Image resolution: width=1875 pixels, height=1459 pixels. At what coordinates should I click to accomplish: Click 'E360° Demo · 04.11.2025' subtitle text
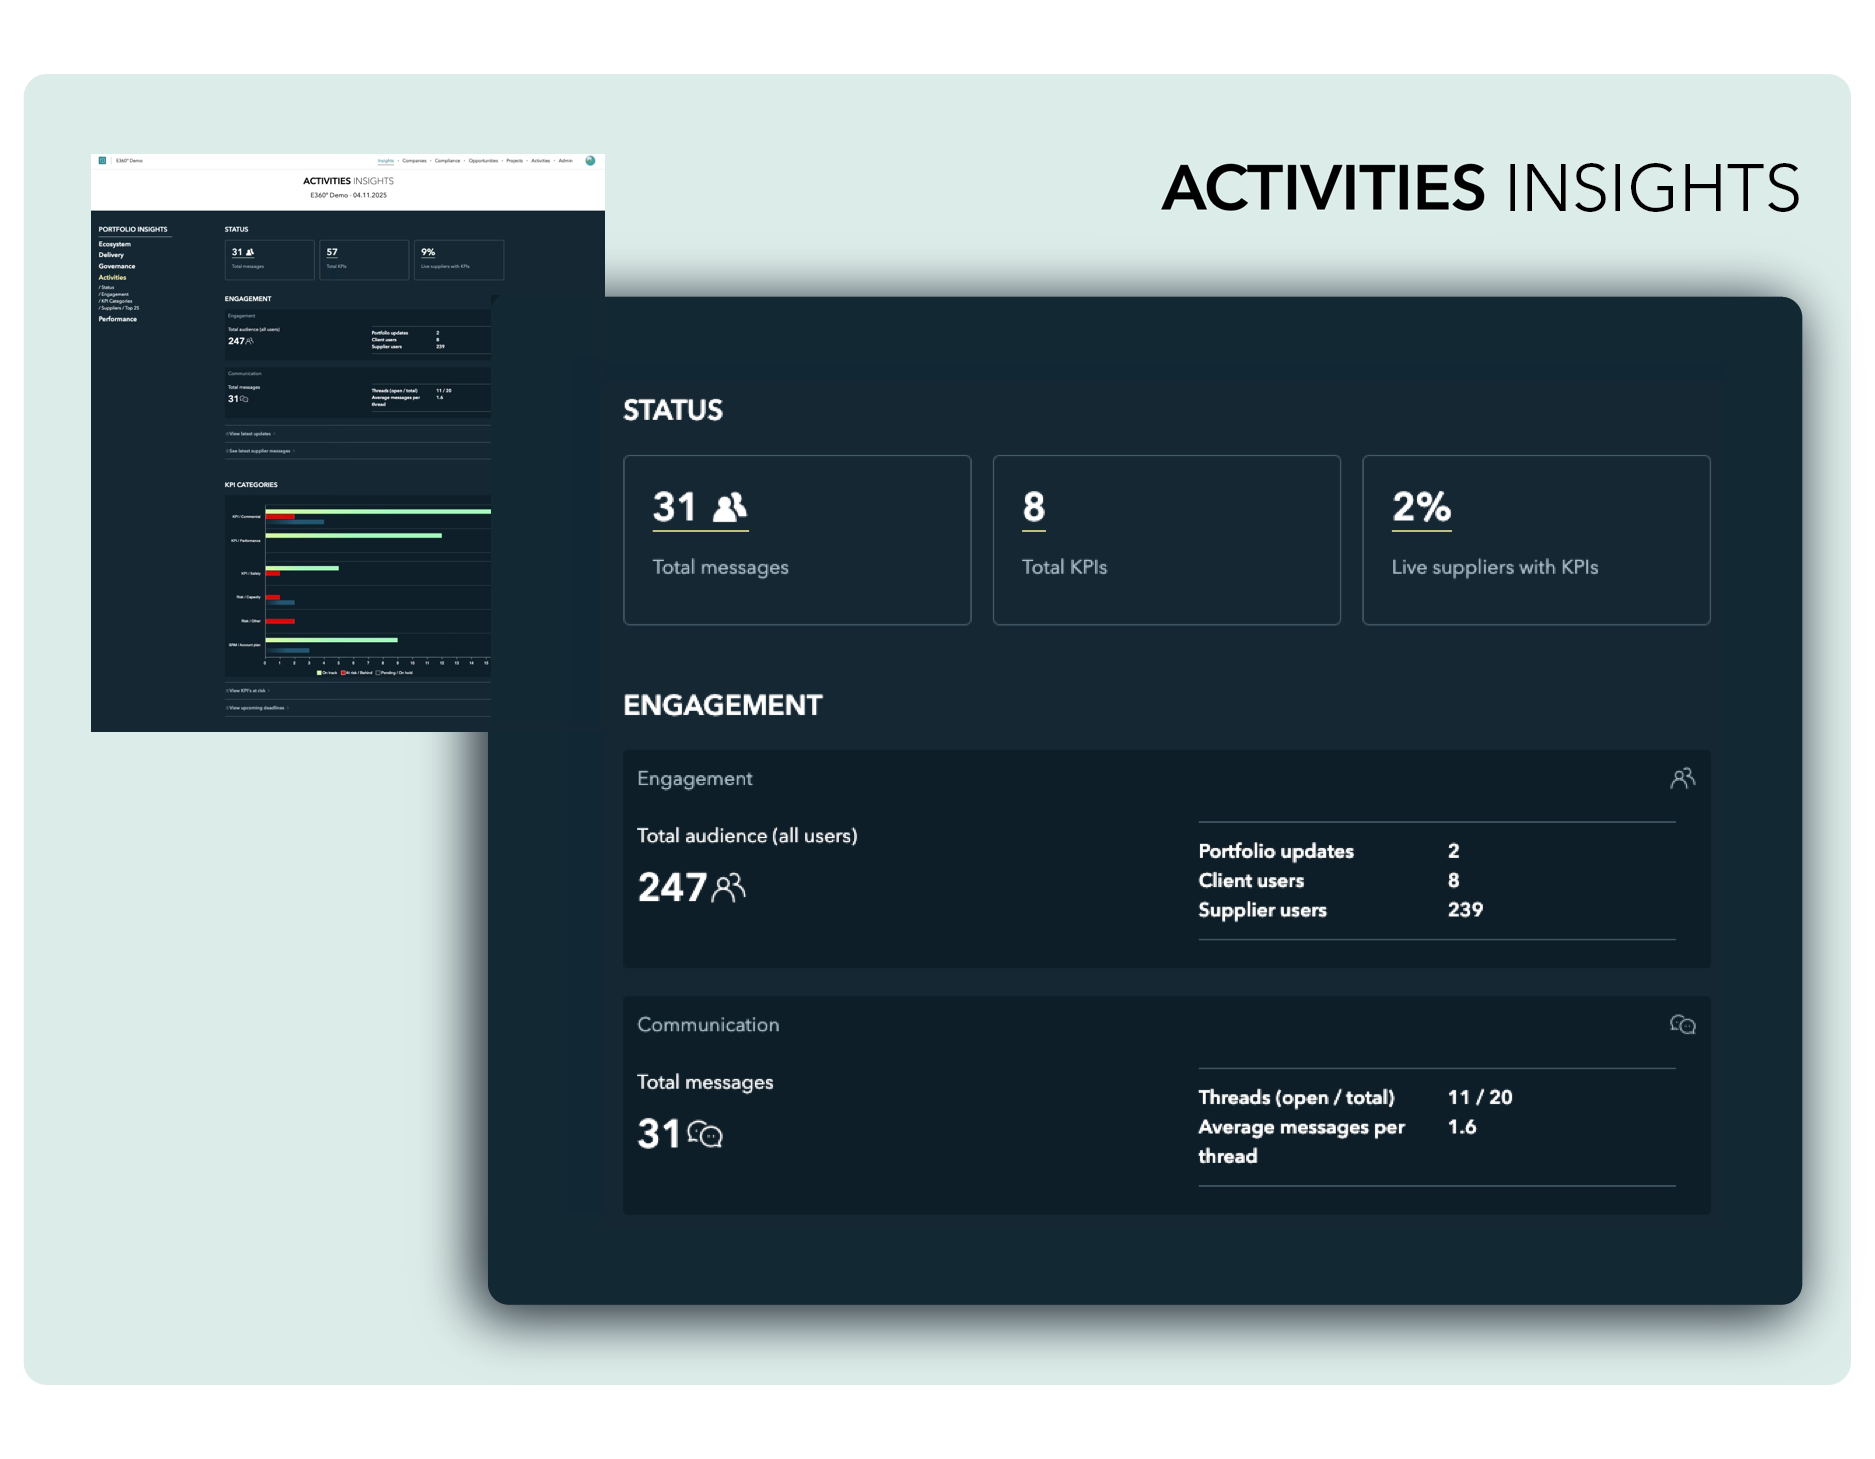click(x=348, y=195)
